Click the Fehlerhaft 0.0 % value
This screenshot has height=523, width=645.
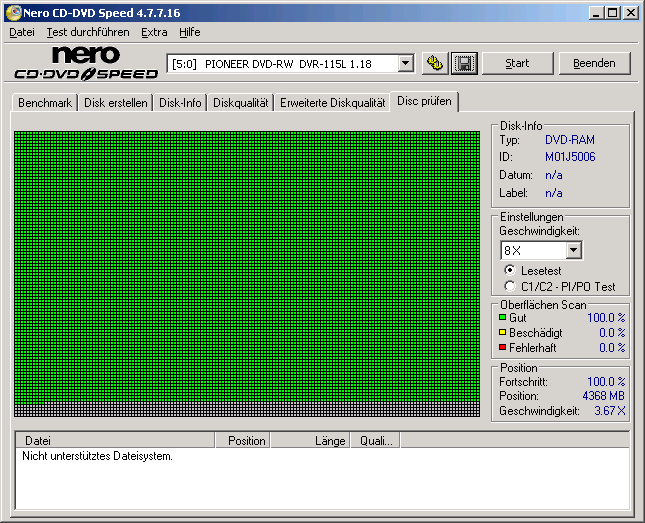click(612, 348)
